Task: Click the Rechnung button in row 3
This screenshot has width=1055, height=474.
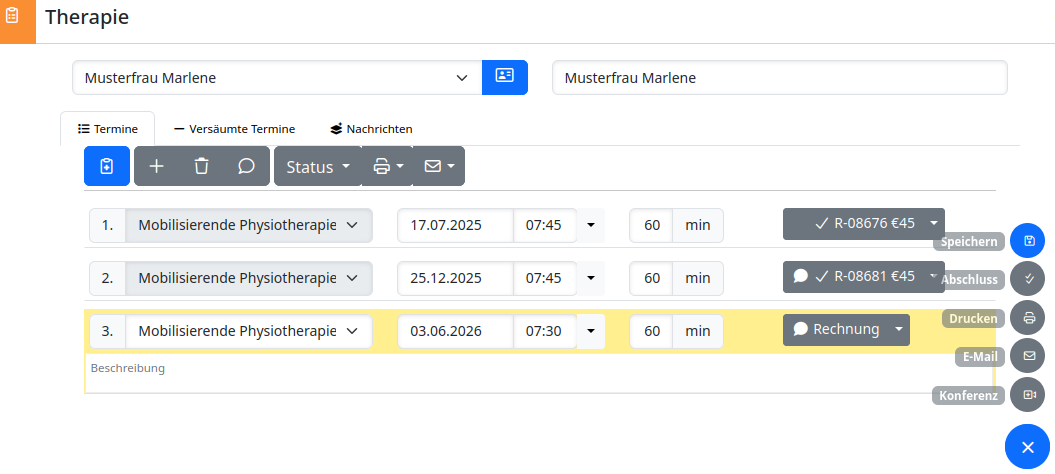Action: 836,329
